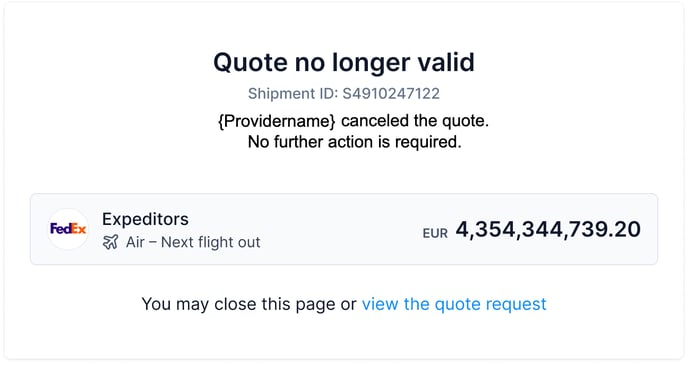Open the view the quote request link
The height and width of the screenshot is (382, 688).
coord(454,304)
